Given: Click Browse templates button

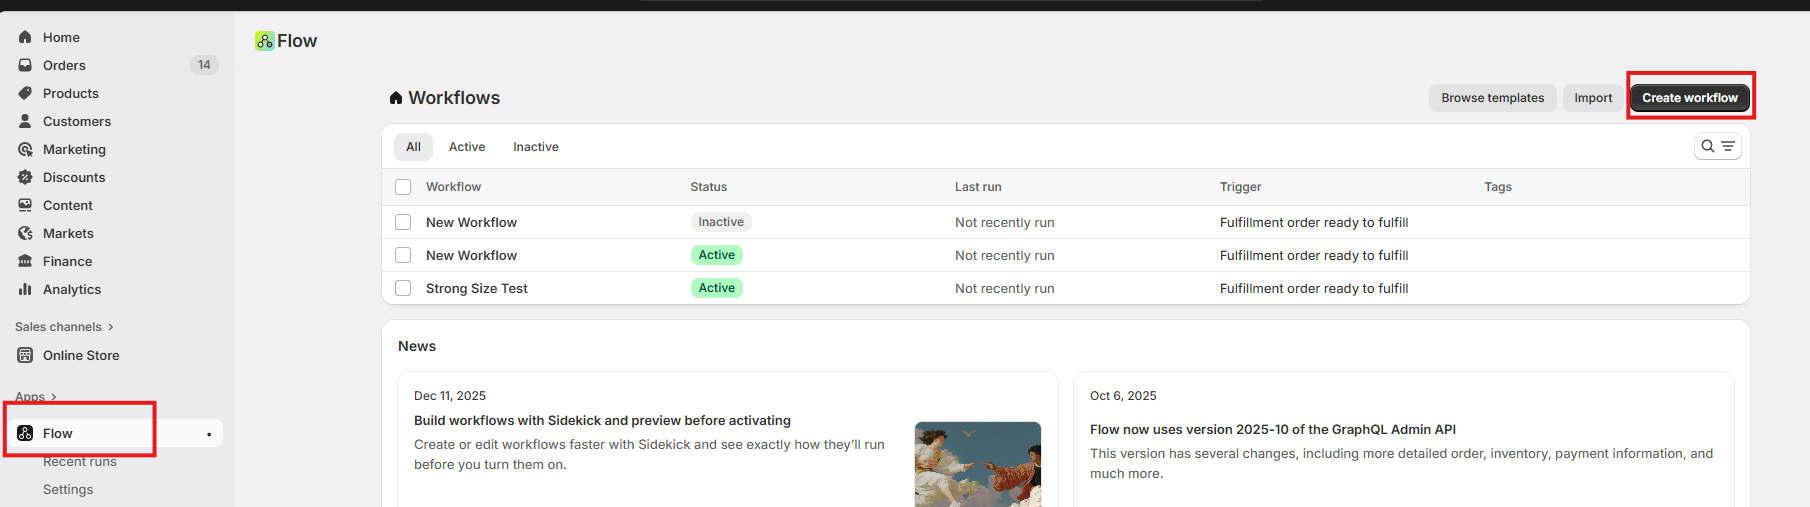Looking at the screenshot, I should coord(1492,98).
